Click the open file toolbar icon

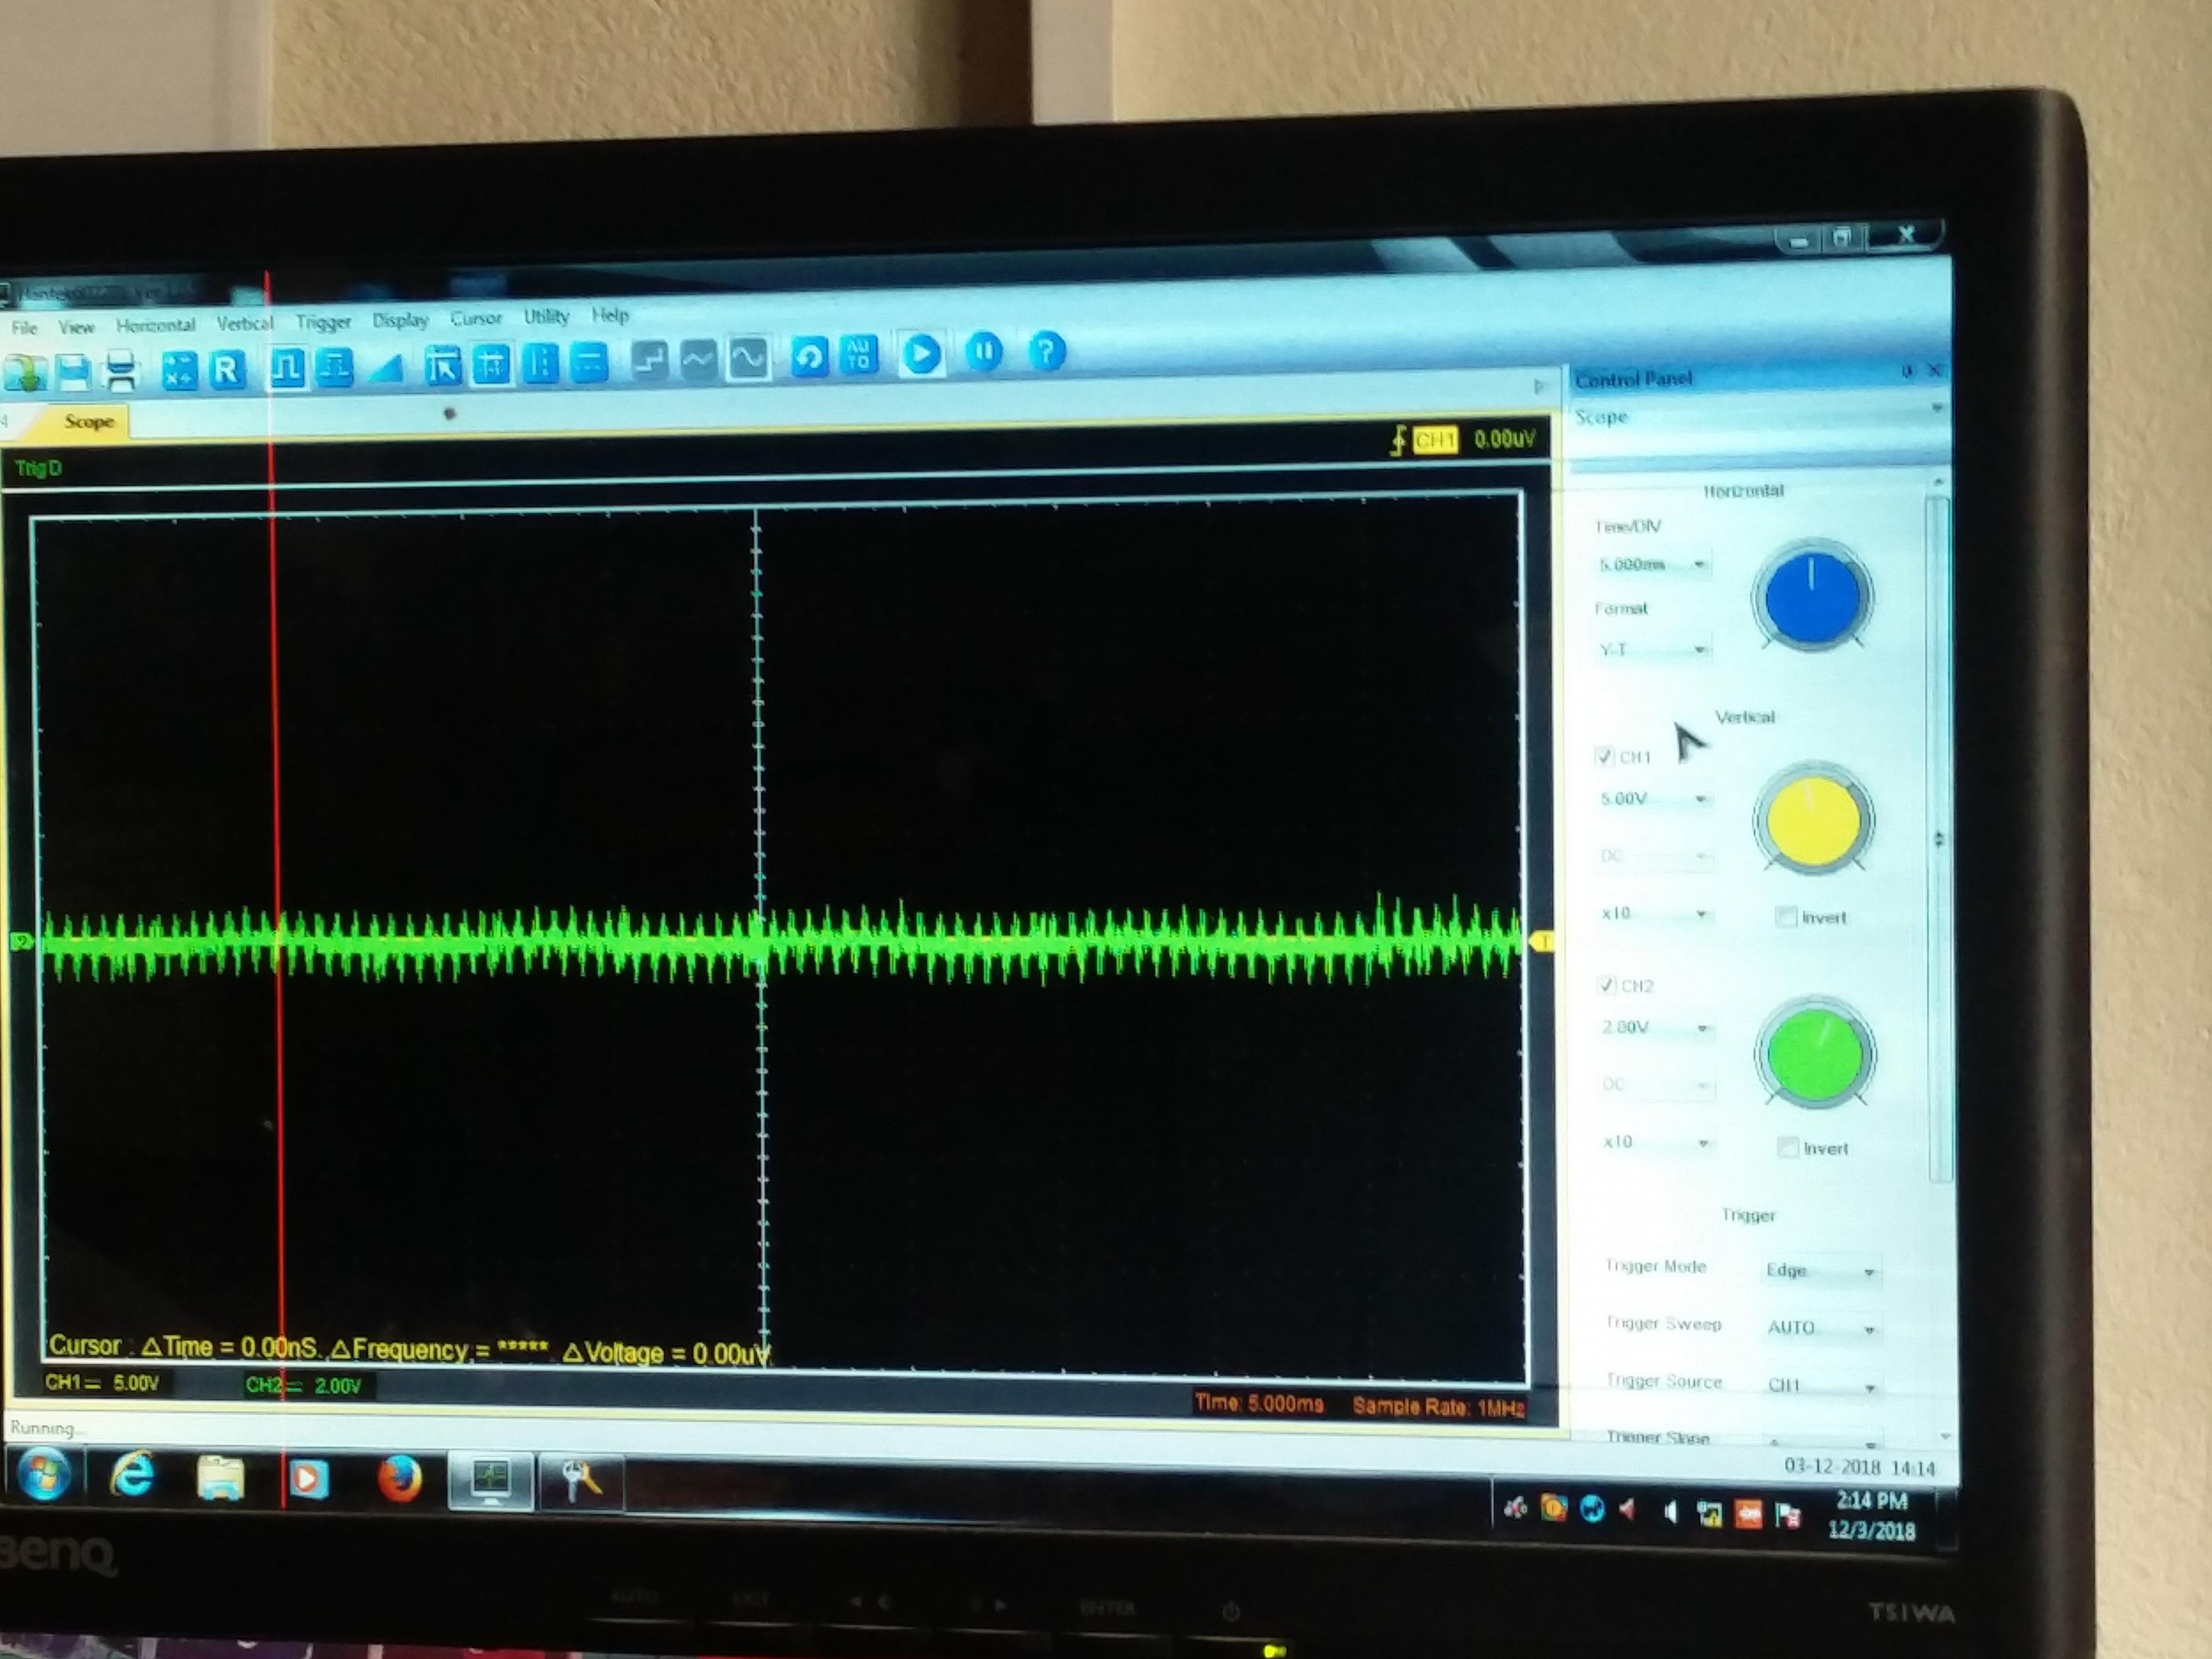pyautogui.click(x=24, y=373)
